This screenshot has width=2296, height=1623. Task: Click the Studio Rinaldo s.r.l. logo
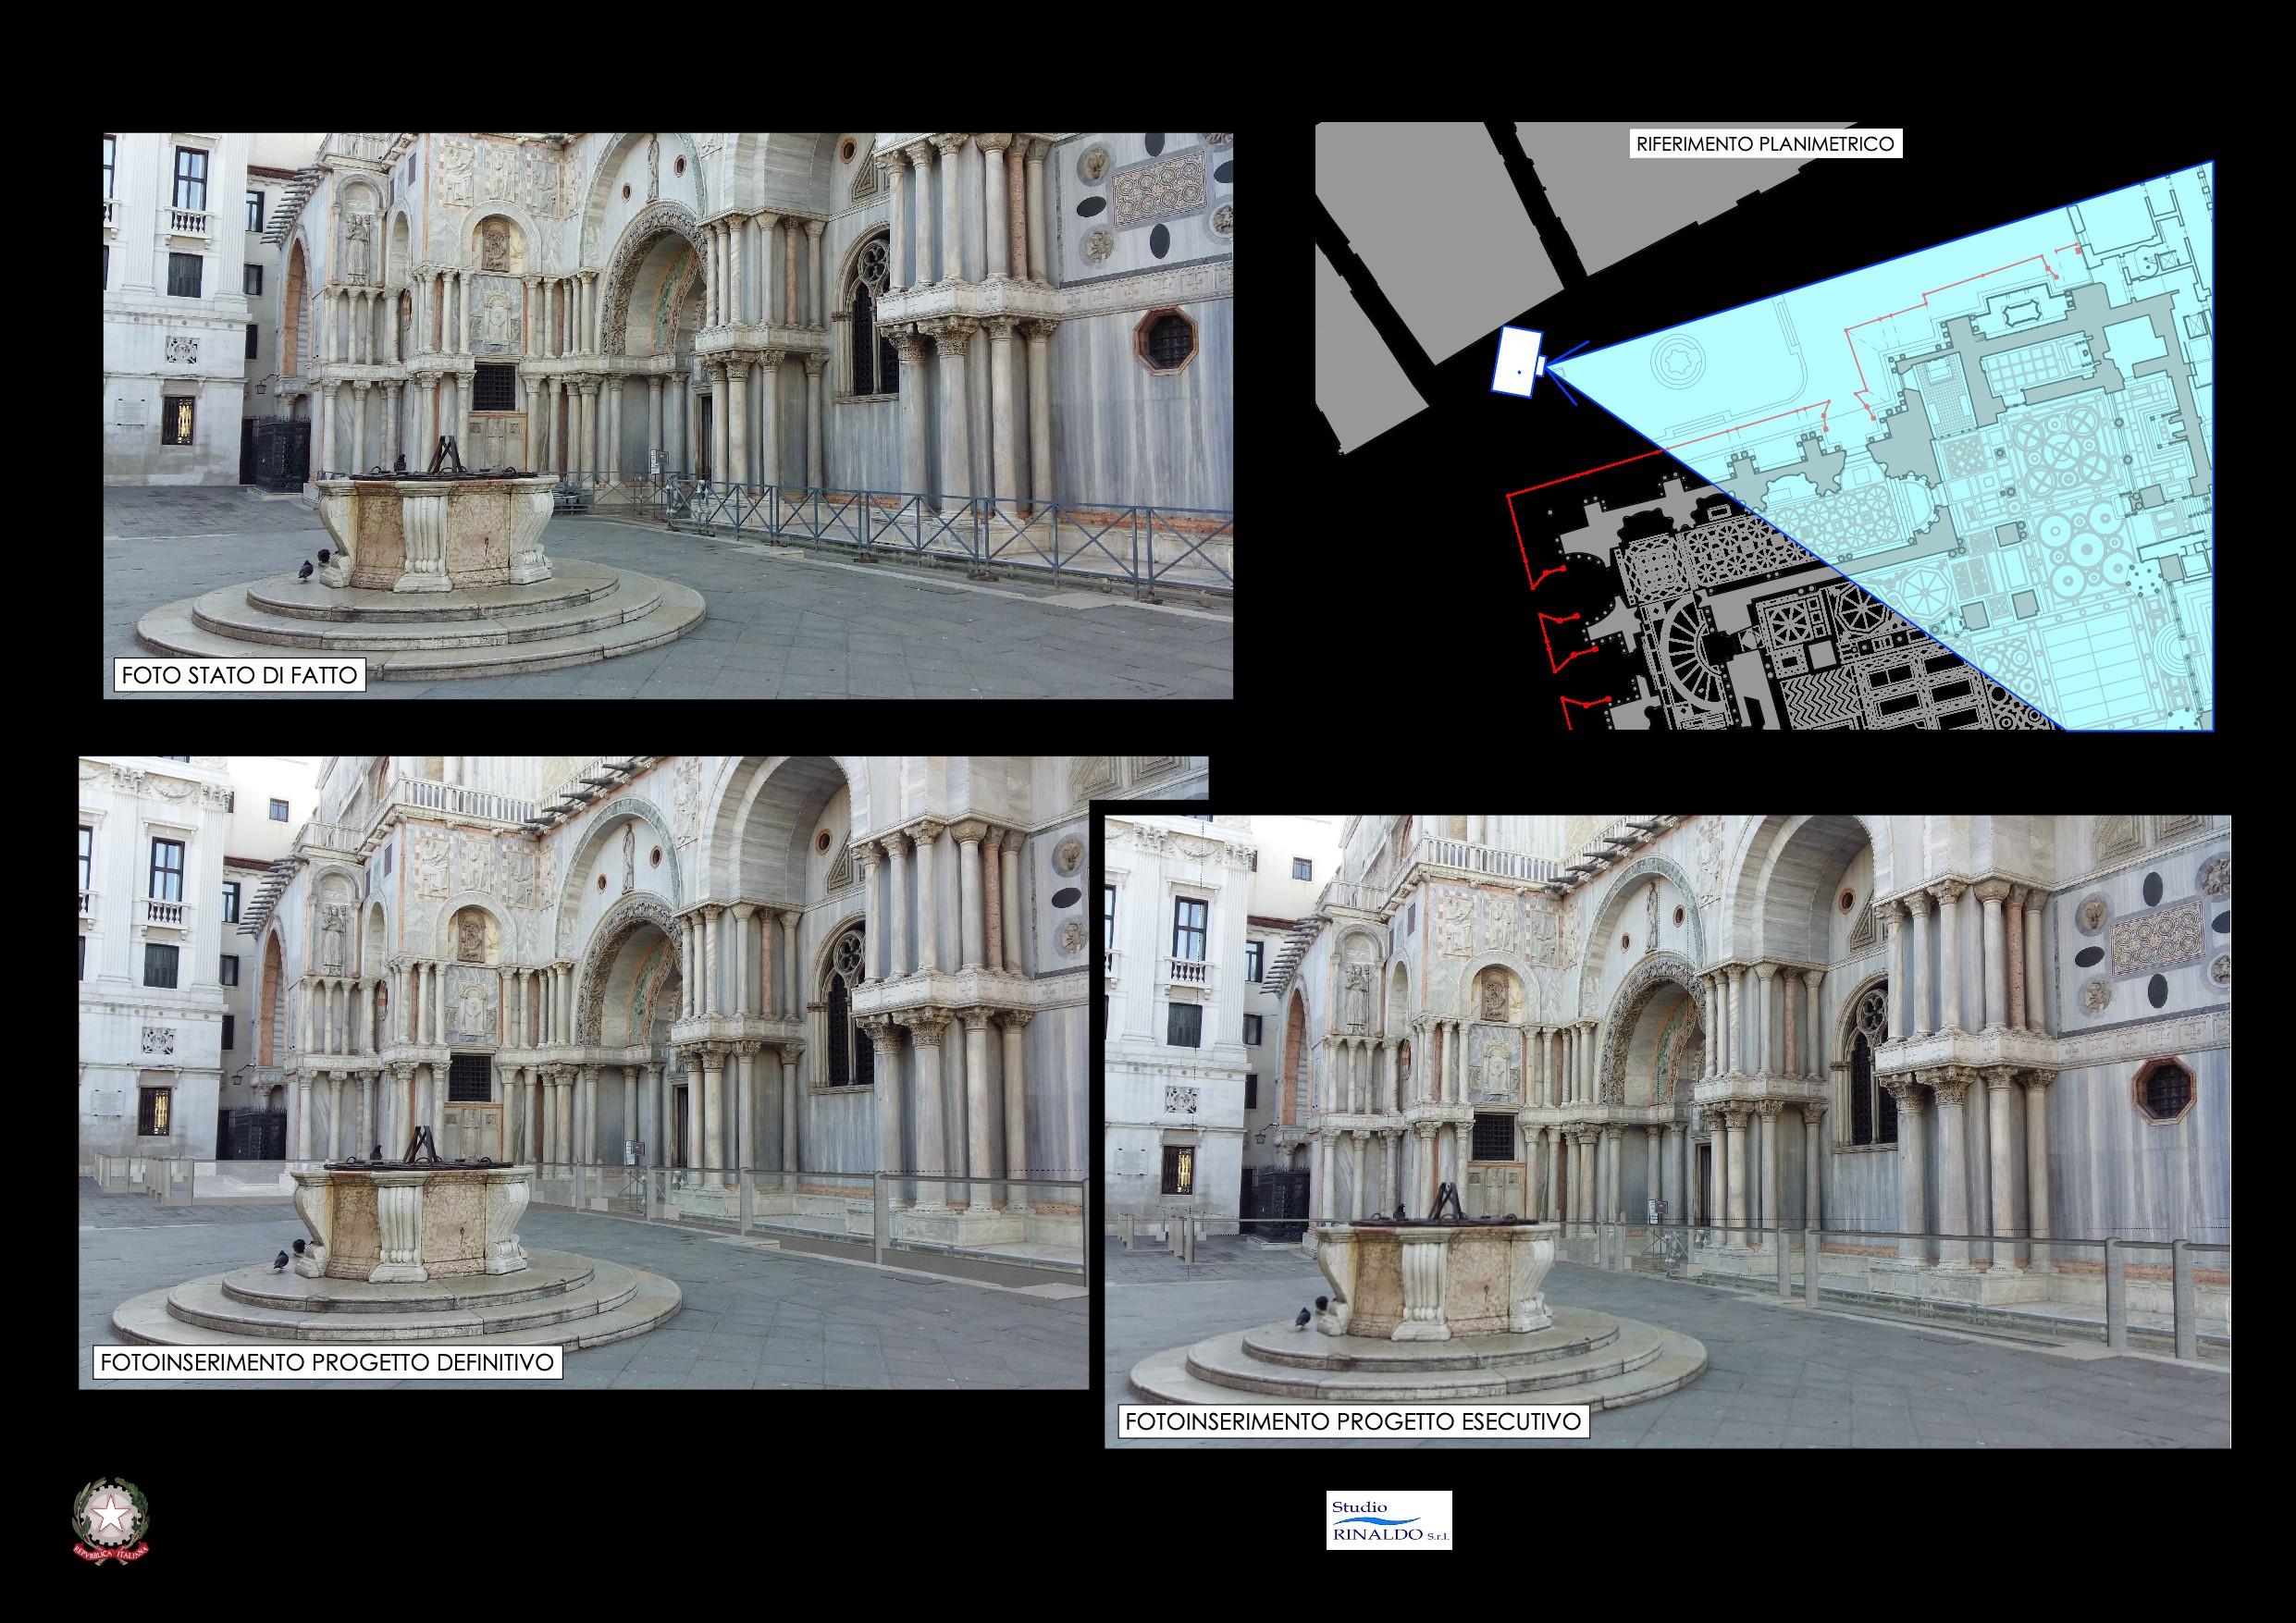(x=1388, y=1520)
